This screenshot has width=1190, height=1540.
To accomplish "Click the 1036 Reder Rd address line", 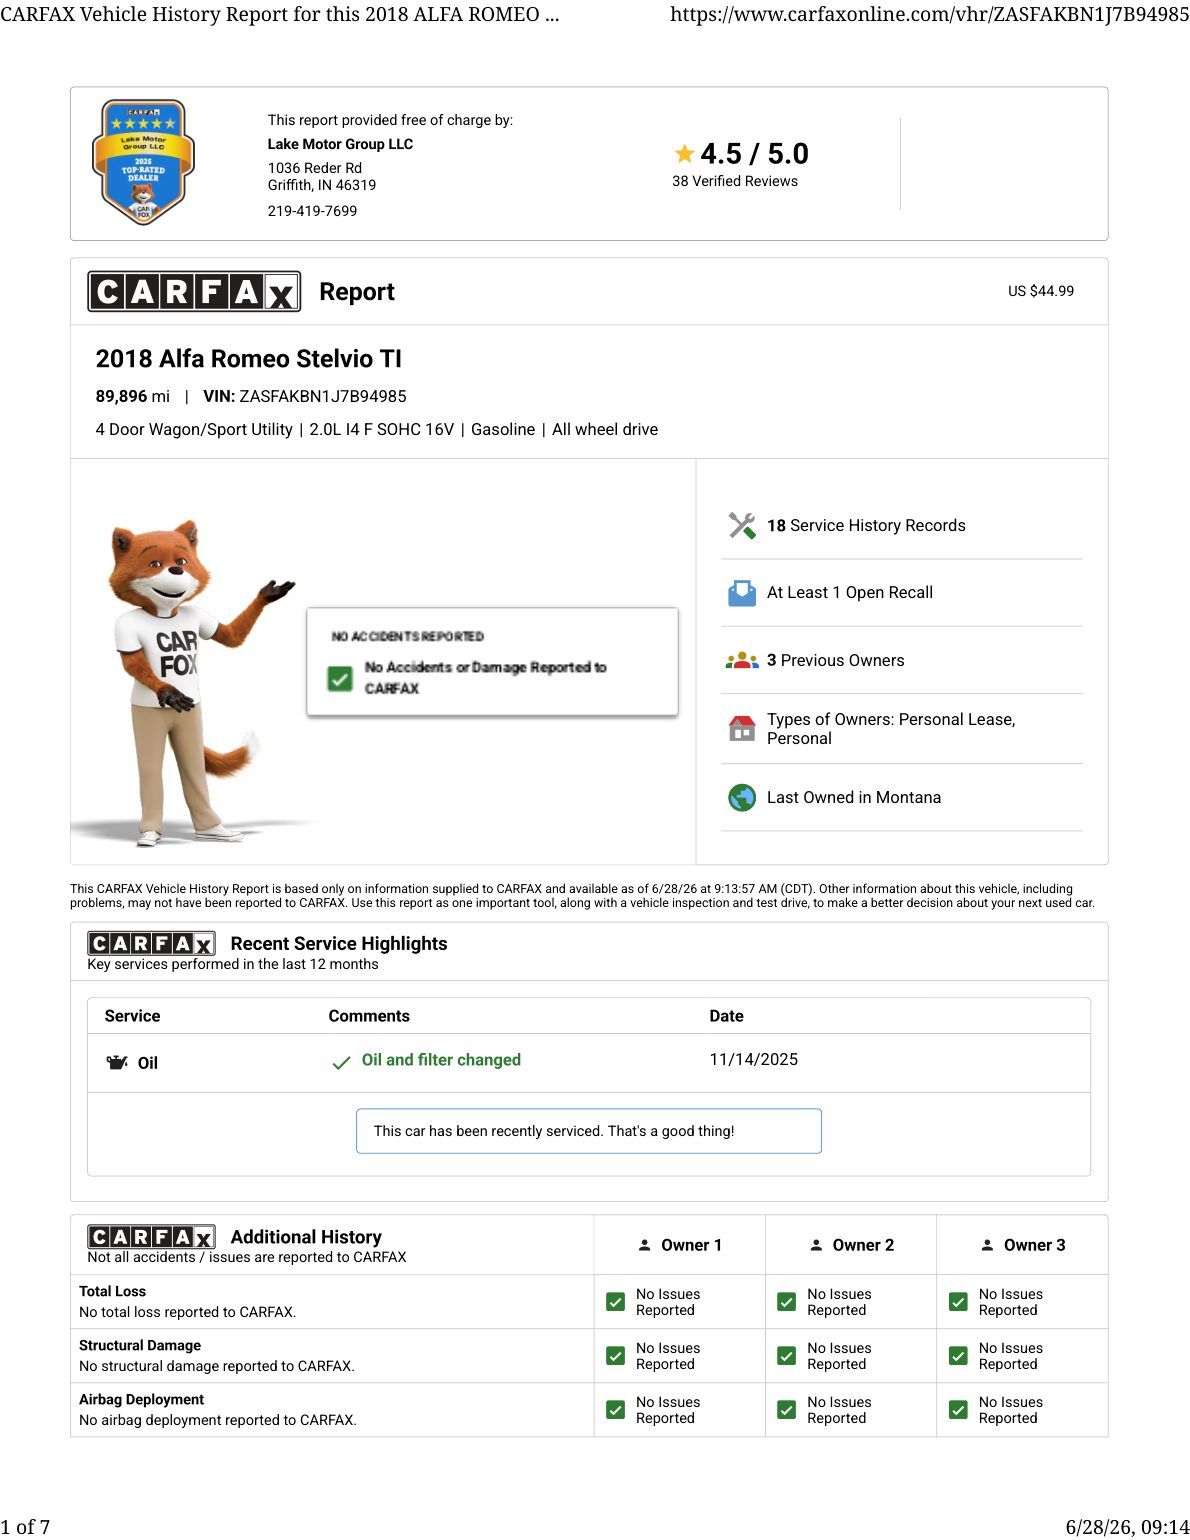I will click(x=315, y=168).
